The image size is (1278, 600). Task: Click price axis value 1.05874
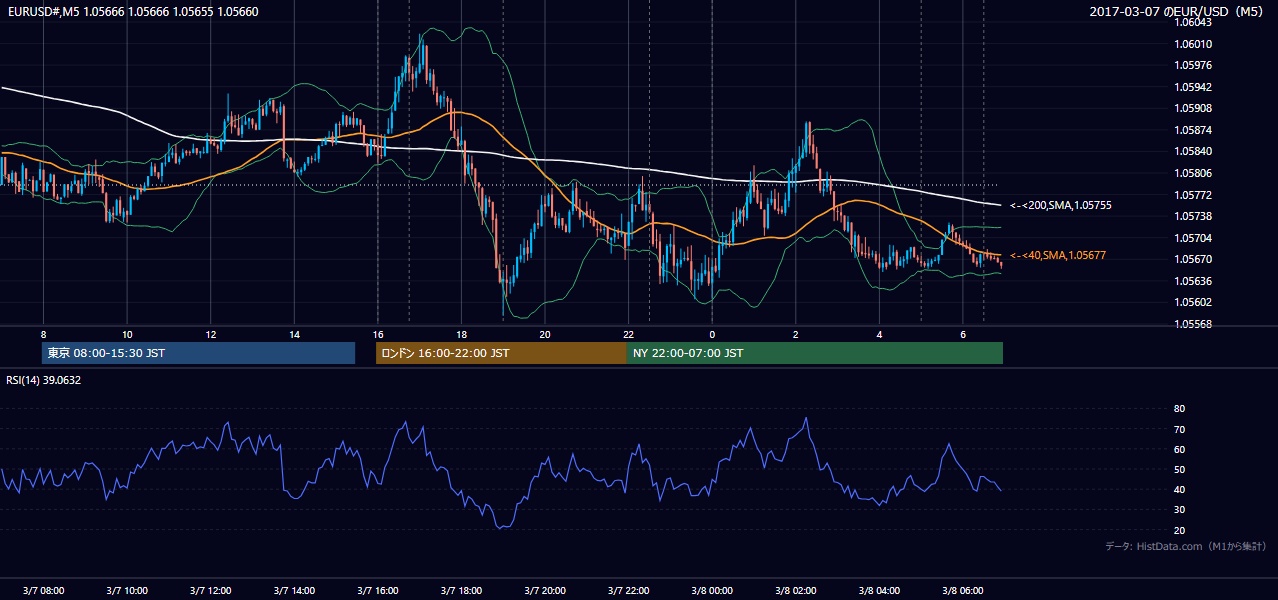click(x=1194, y=130)
